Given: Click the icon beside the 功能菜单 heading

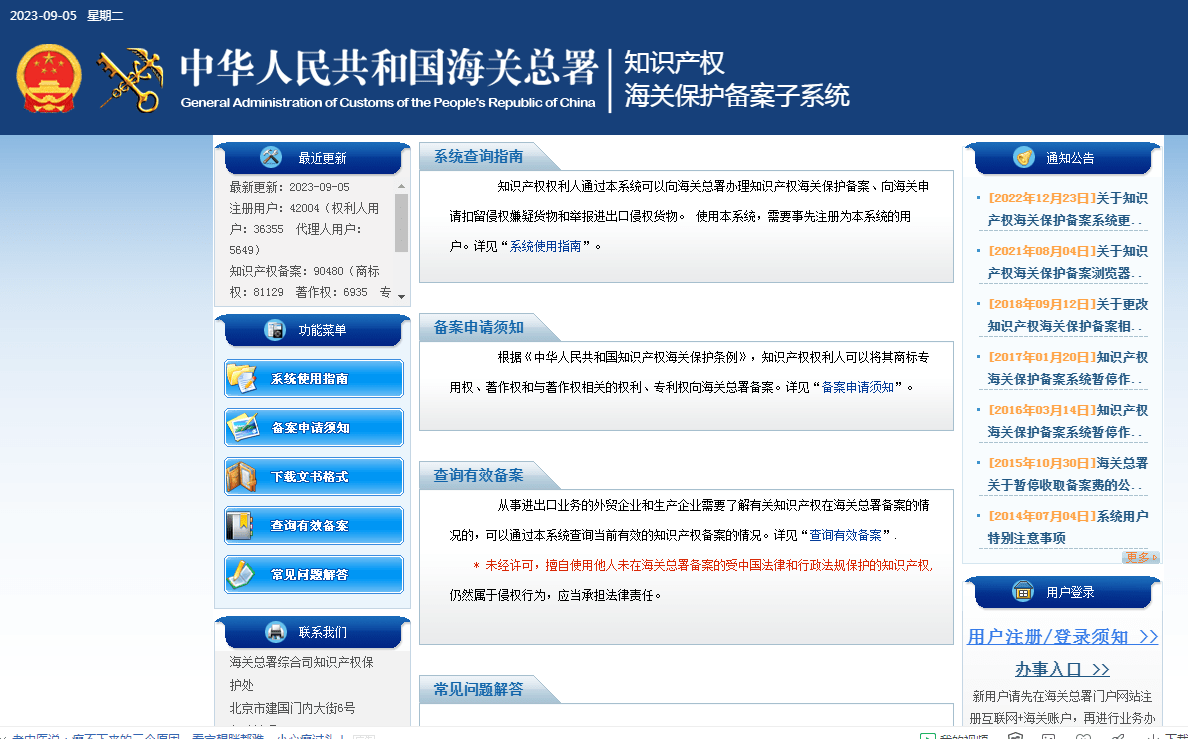Looking at the screenshot, I should tap(274, 330).
